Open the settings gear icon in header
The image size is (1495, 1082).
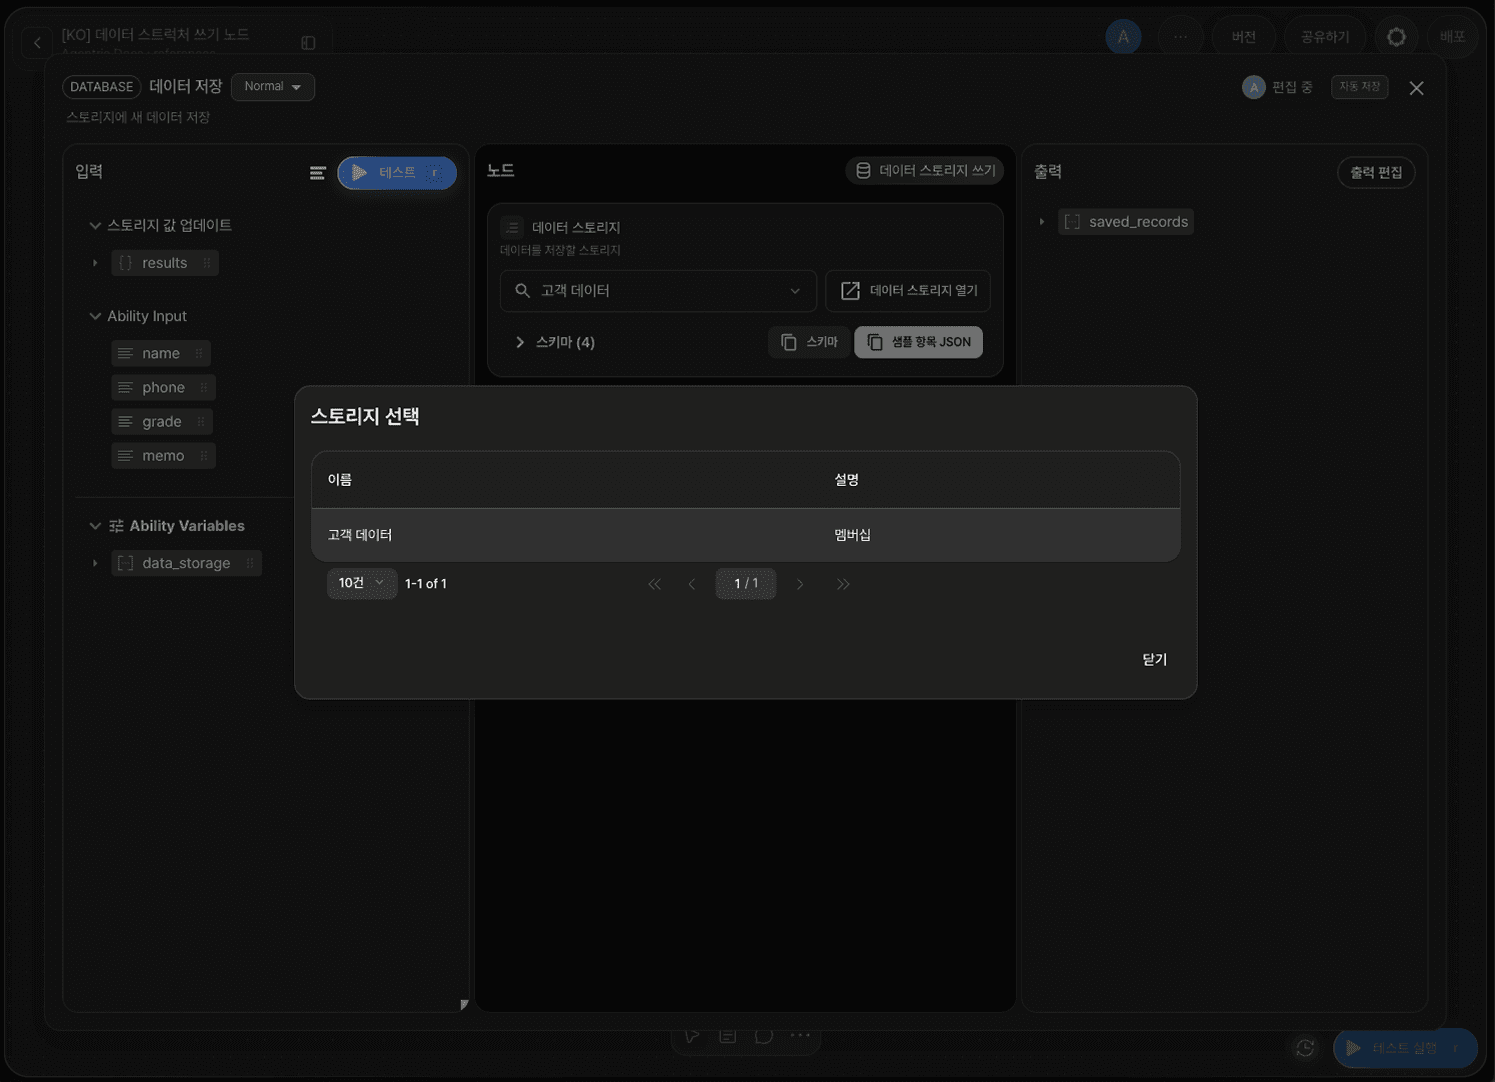(x=1396, y=37)
